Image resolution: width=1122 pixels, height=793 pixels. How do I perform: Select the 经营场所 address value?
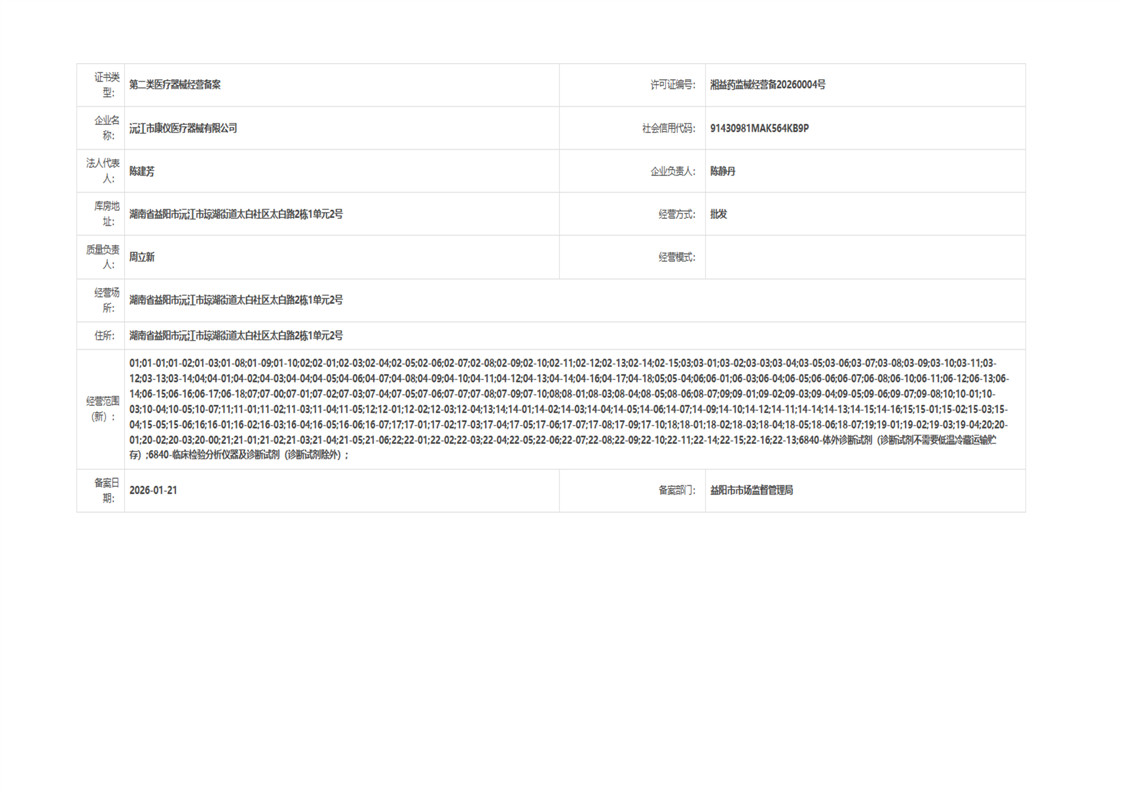tap(235, 300)
